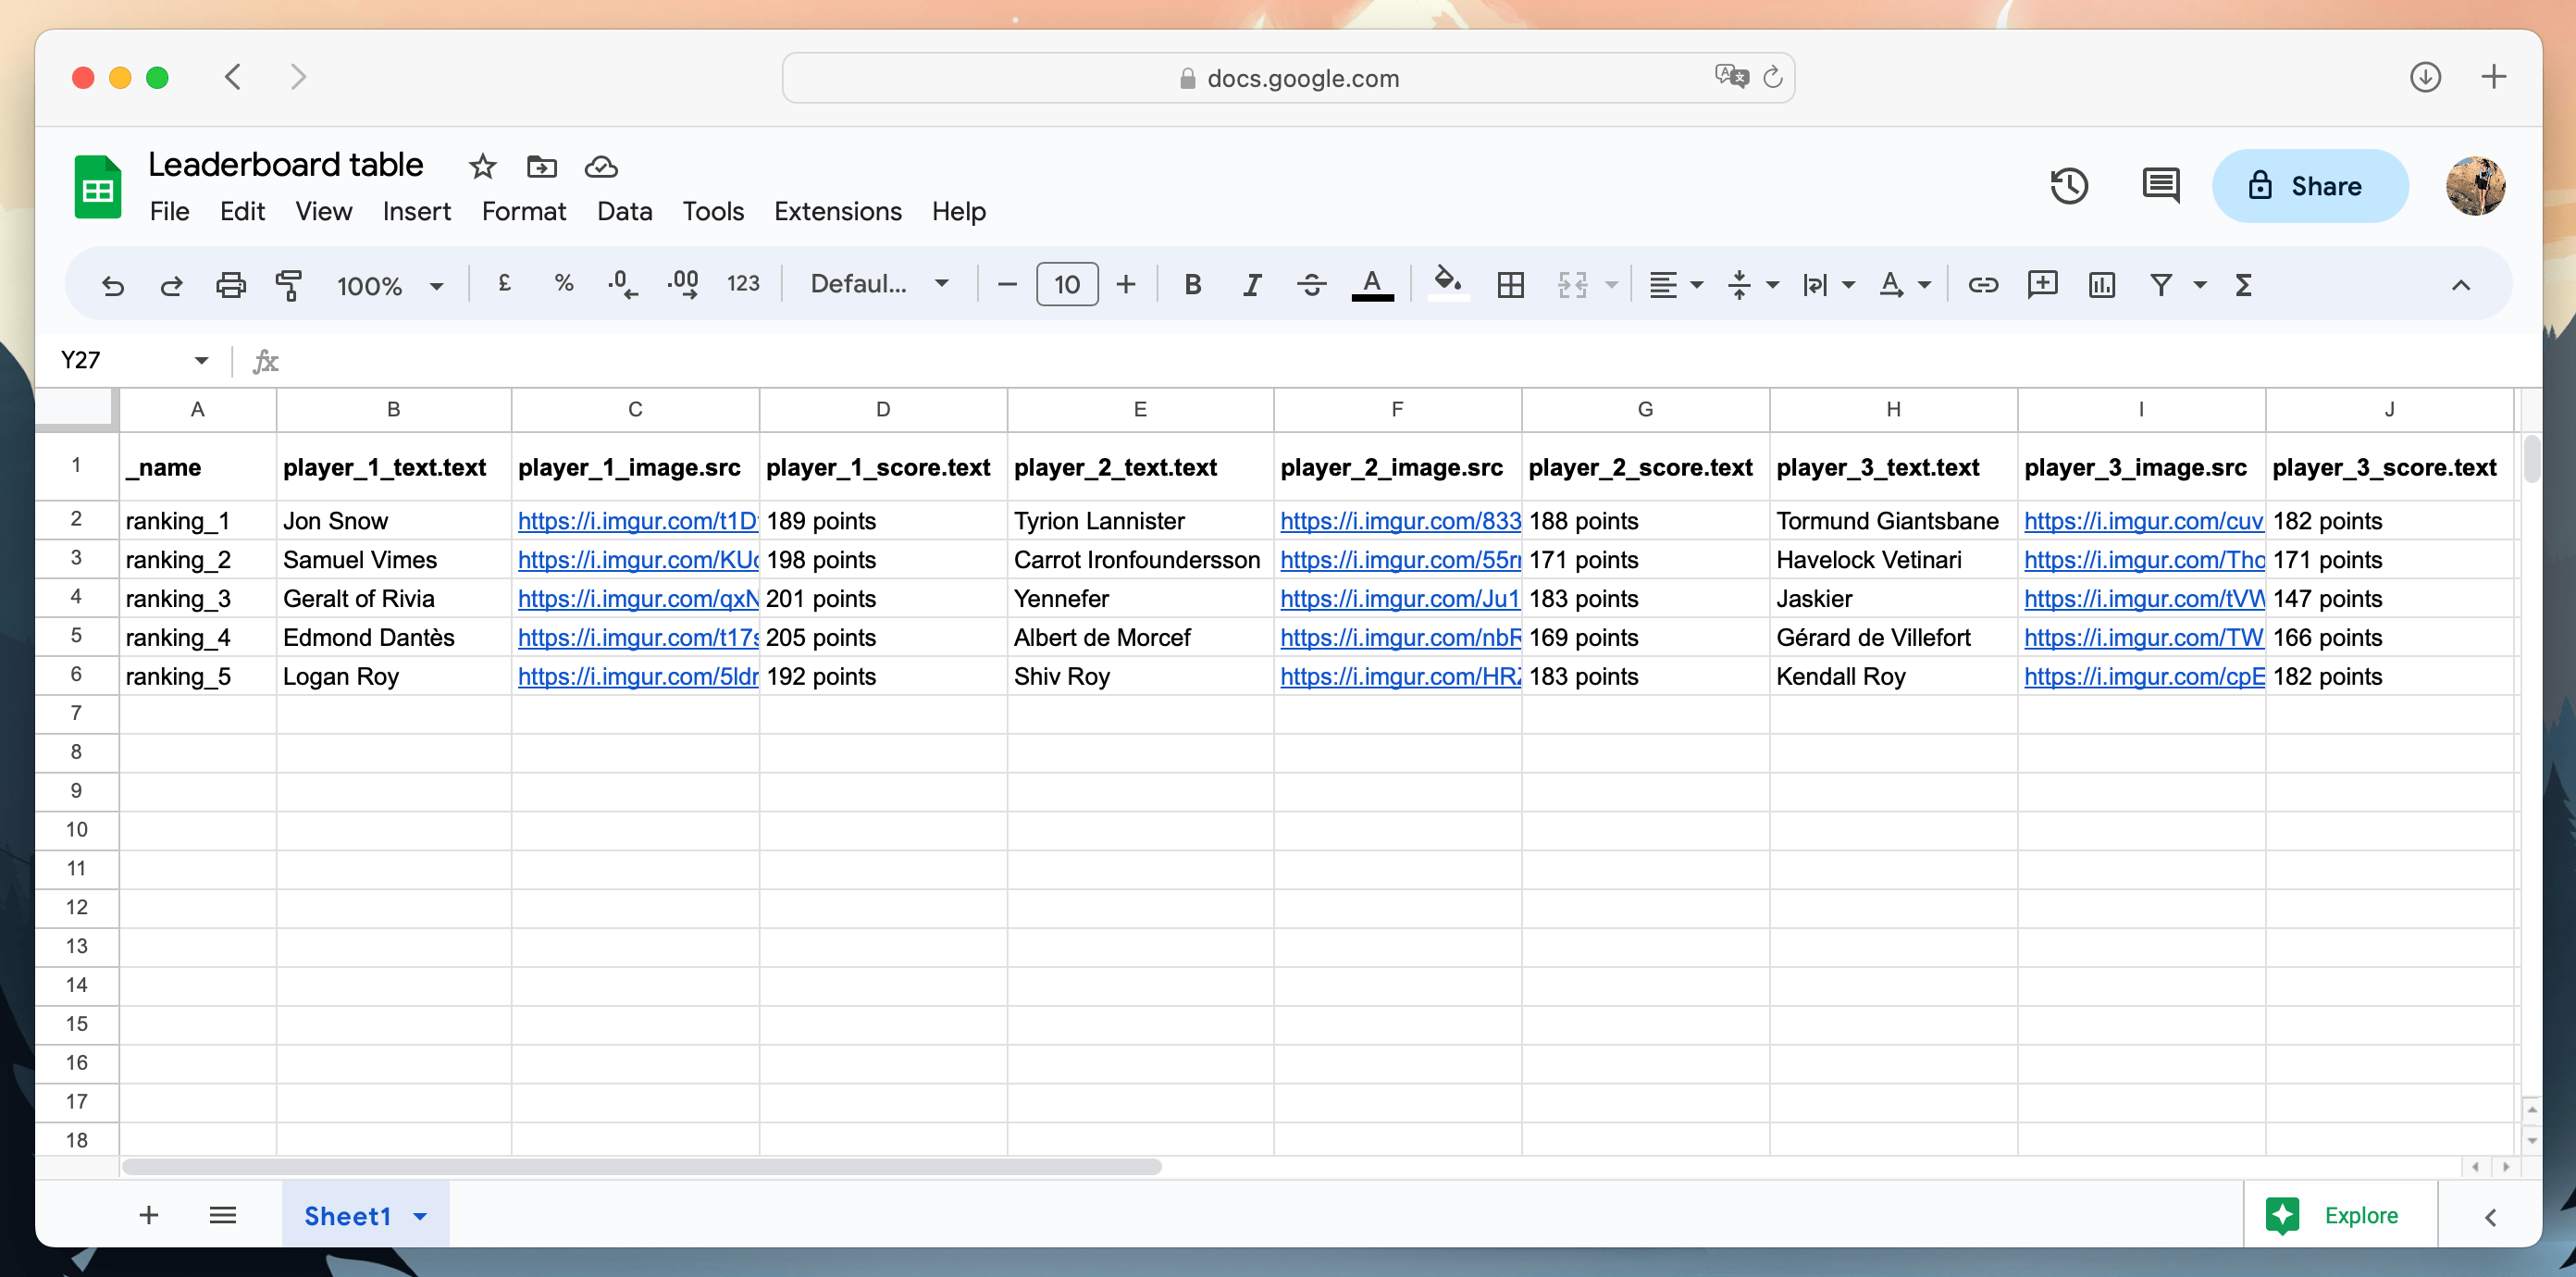The height and width of the screenshot is (1277, 2576).
Task: Open text wrapping dropdown
Action: pos(1829,285)
